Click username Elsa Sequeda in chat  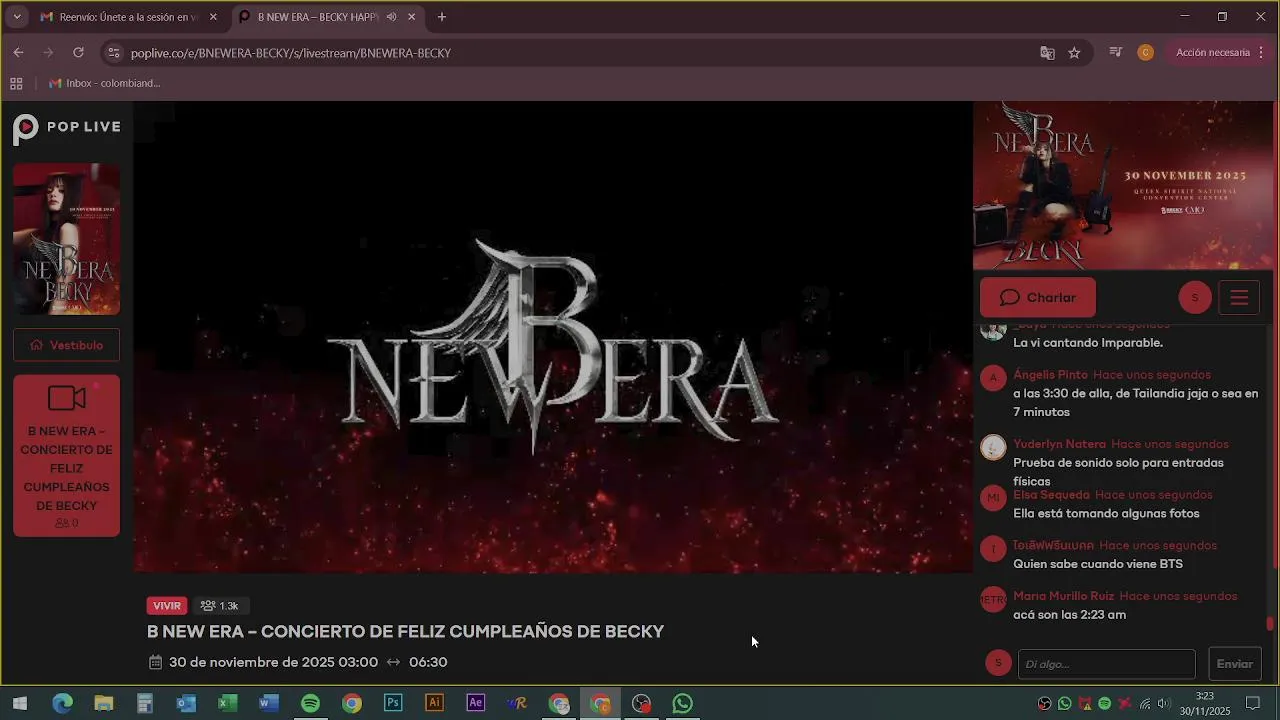1051,495
